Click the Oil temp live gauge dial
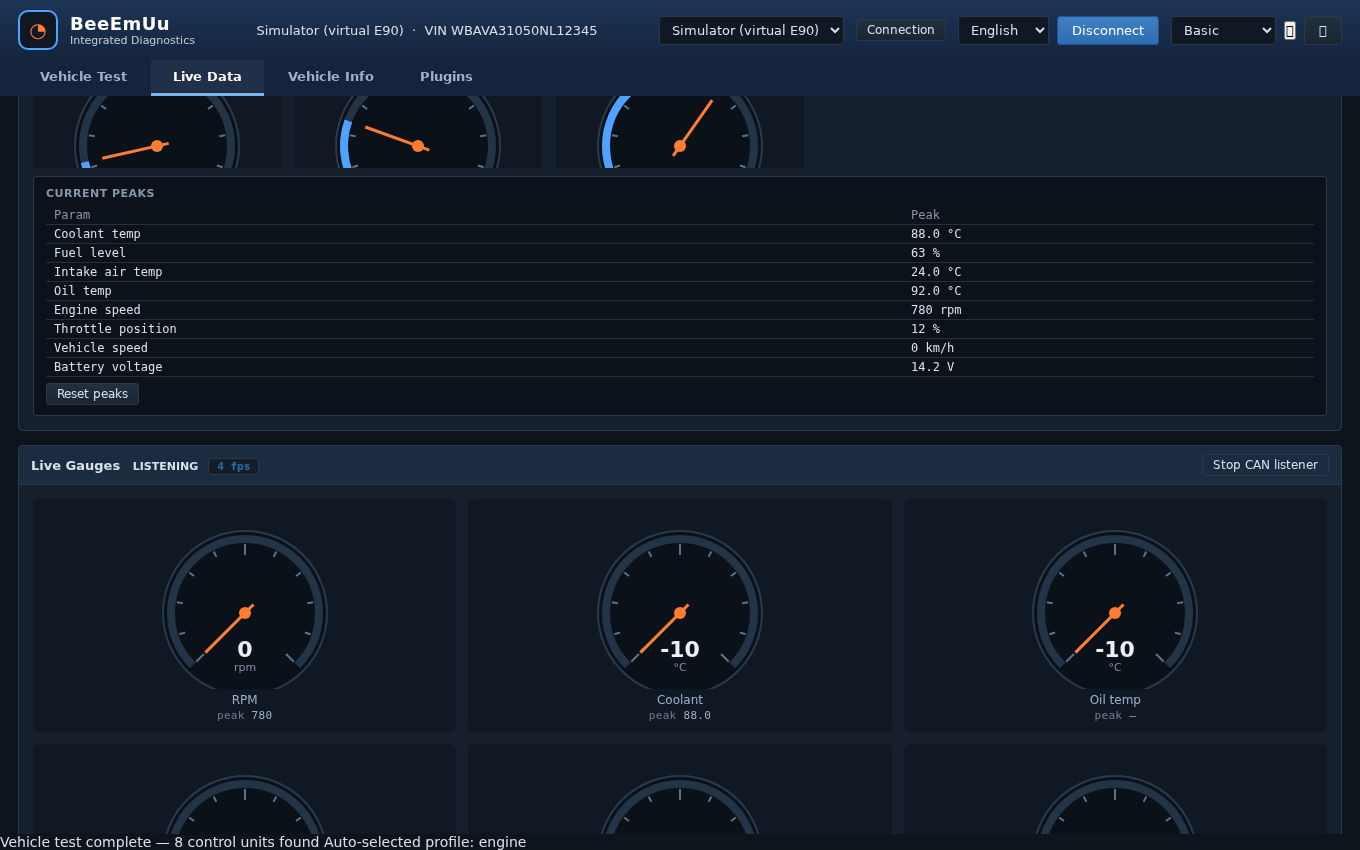This screenshot has height=850, width=1360. (x=1115, y=610)
